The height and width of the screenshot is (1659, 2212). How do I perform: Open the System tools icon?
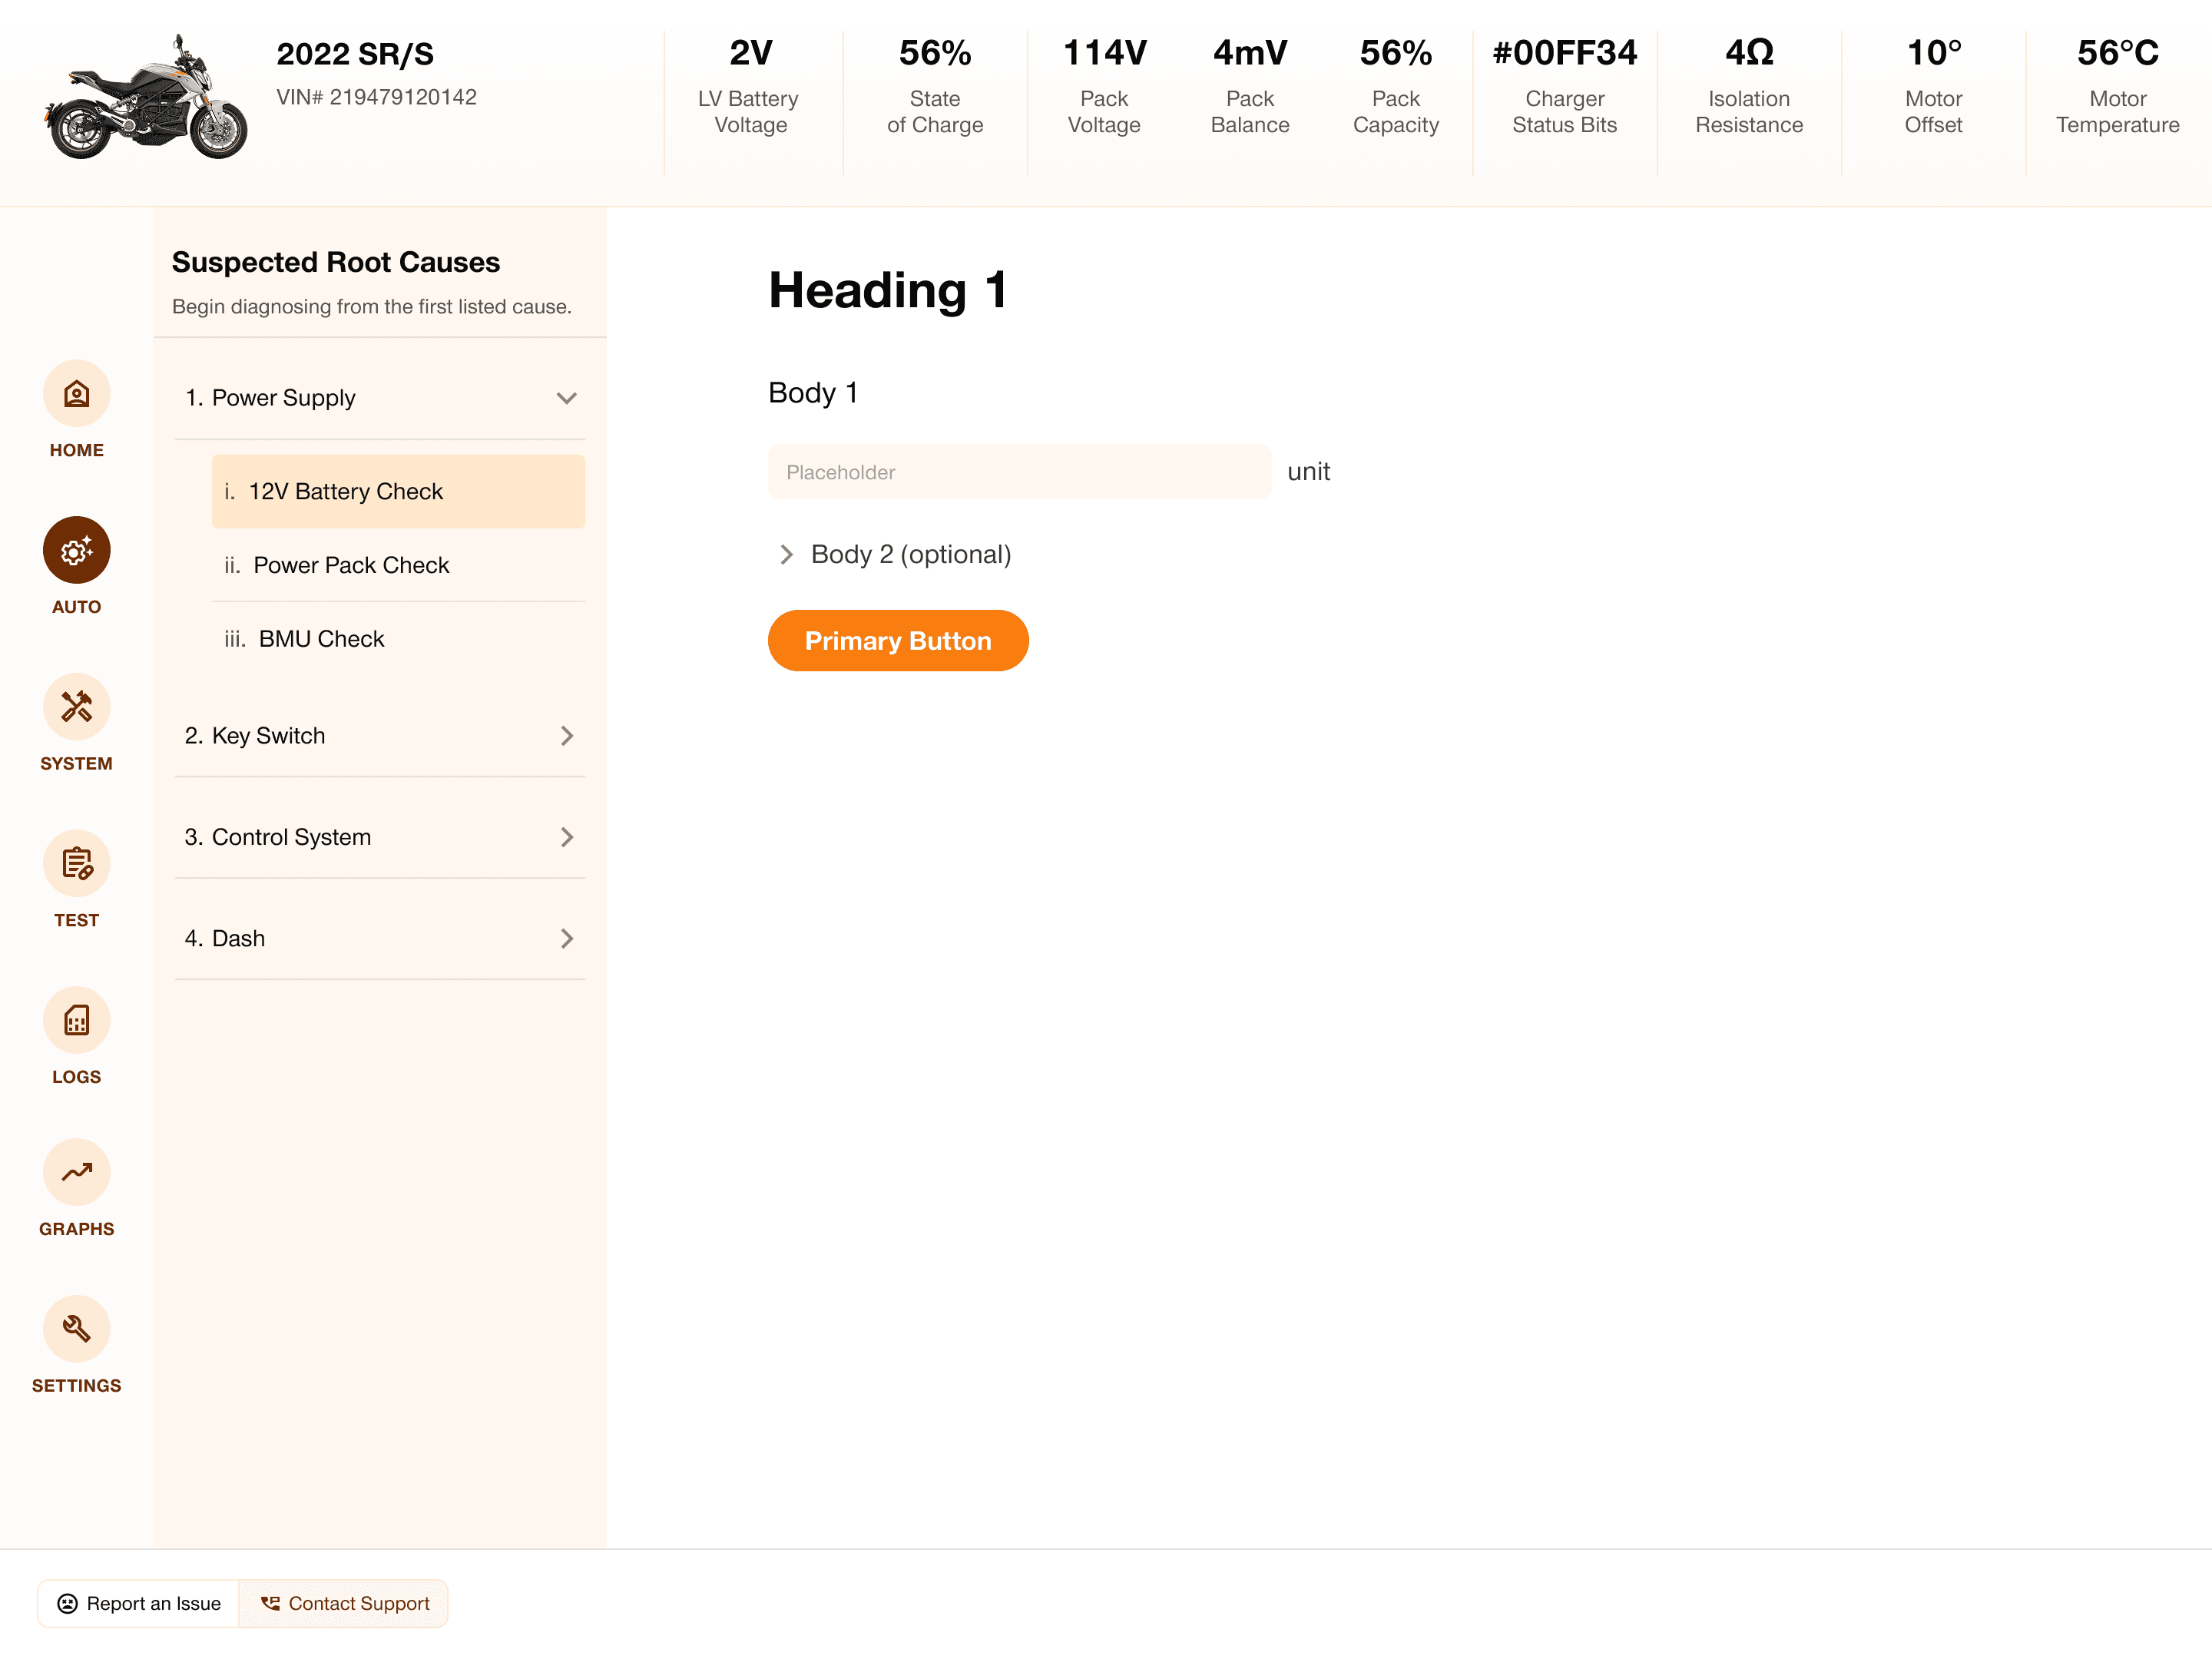click(76, 707)
